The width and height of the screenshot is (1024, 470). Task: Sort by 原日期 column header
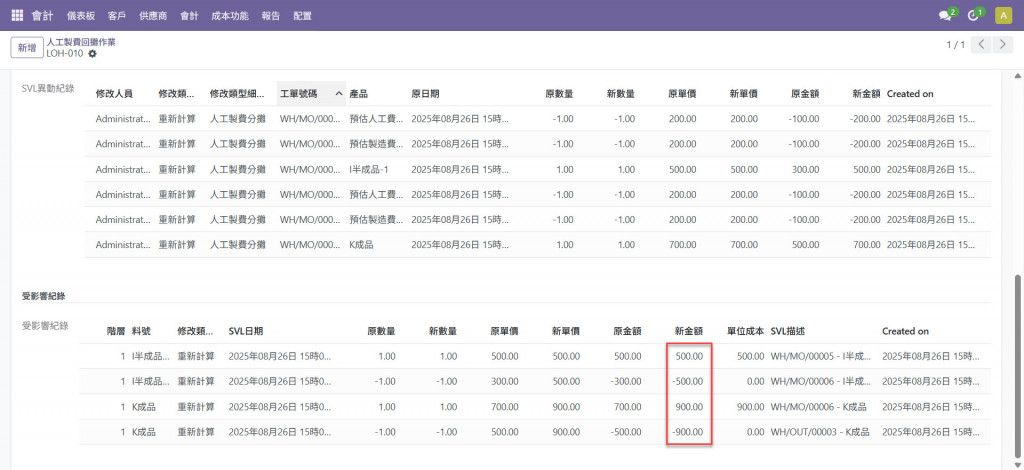(x=425, y=93)
